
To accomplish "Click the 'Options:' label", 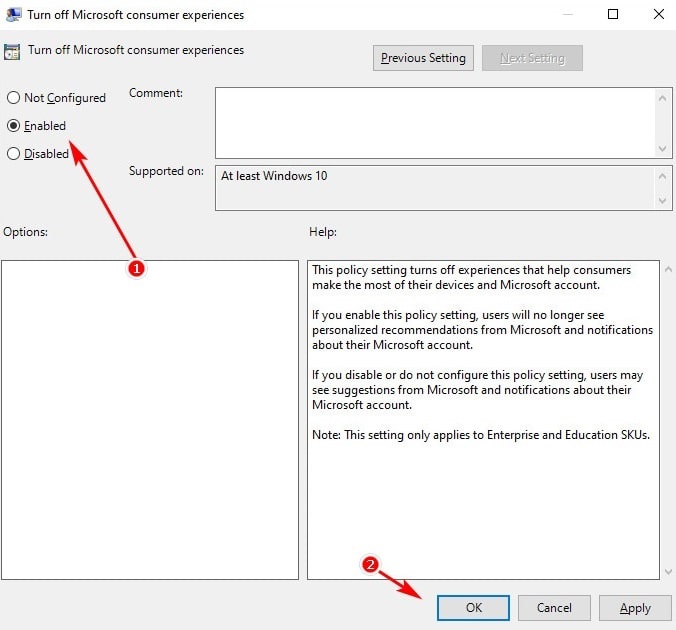I will click(x=25, y=232).
